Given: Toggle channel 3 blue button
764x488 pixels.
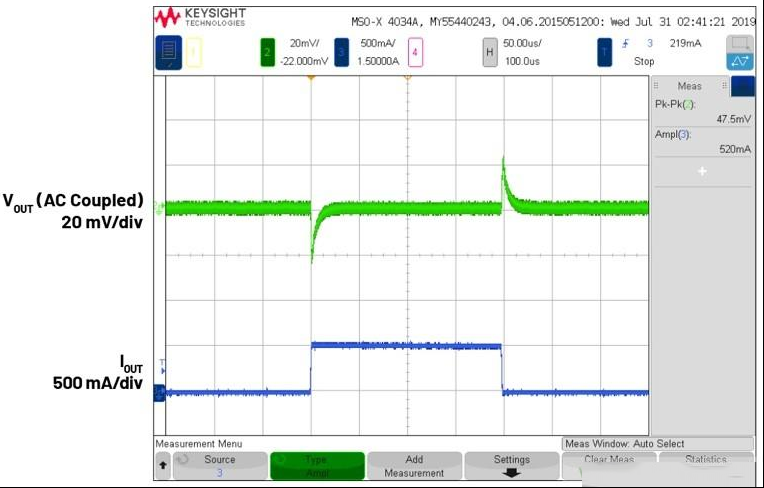Looking at the screenshot, I should [x=342, y=52].
